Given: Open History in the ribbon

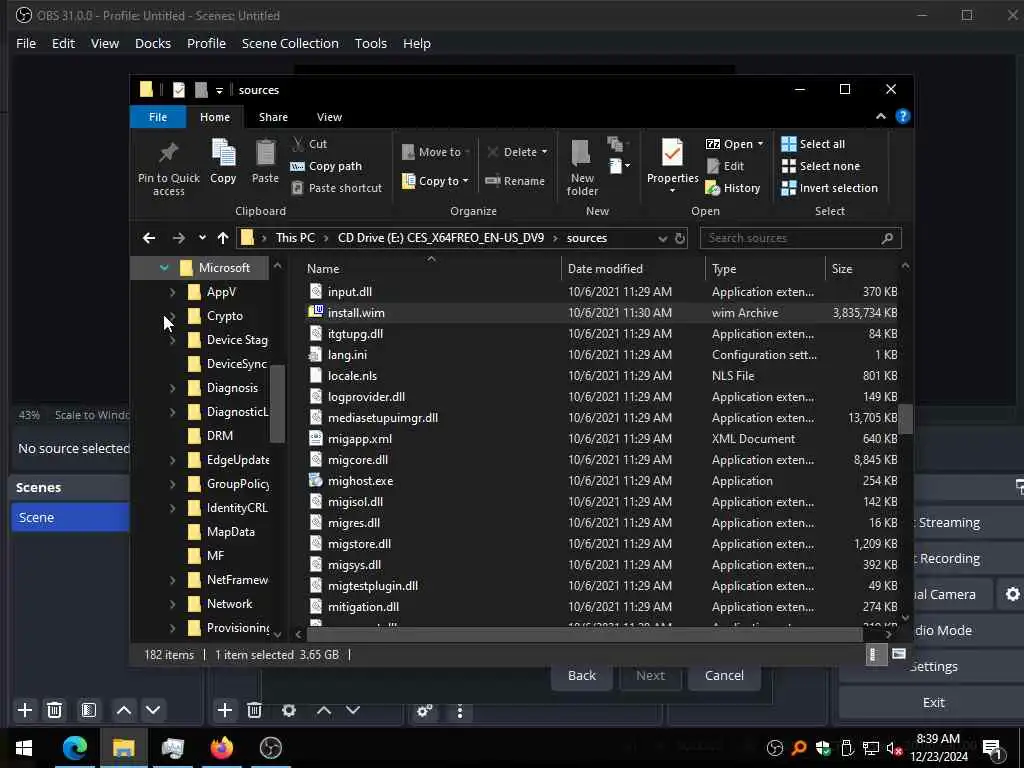Looking at the screenshot, I should coord(733,188).
